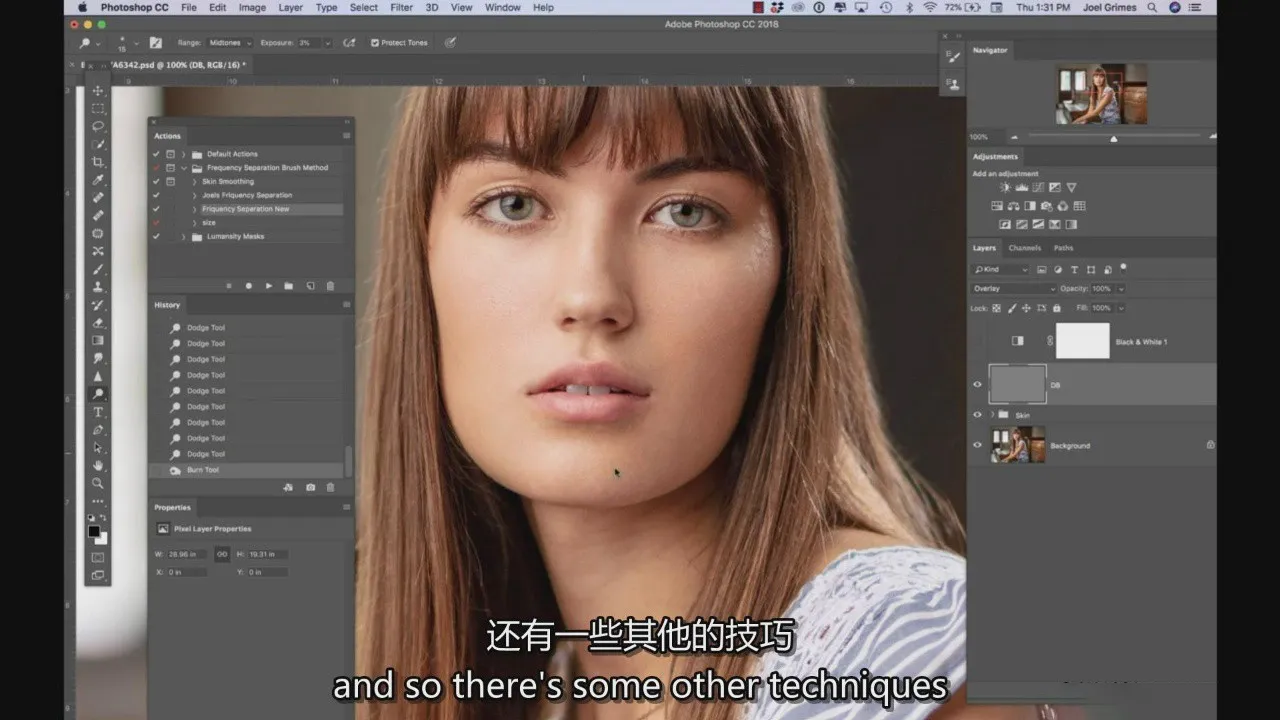Open the Layer menu
The height and width of the screenshot is (720, 1280).
point(290,7)
